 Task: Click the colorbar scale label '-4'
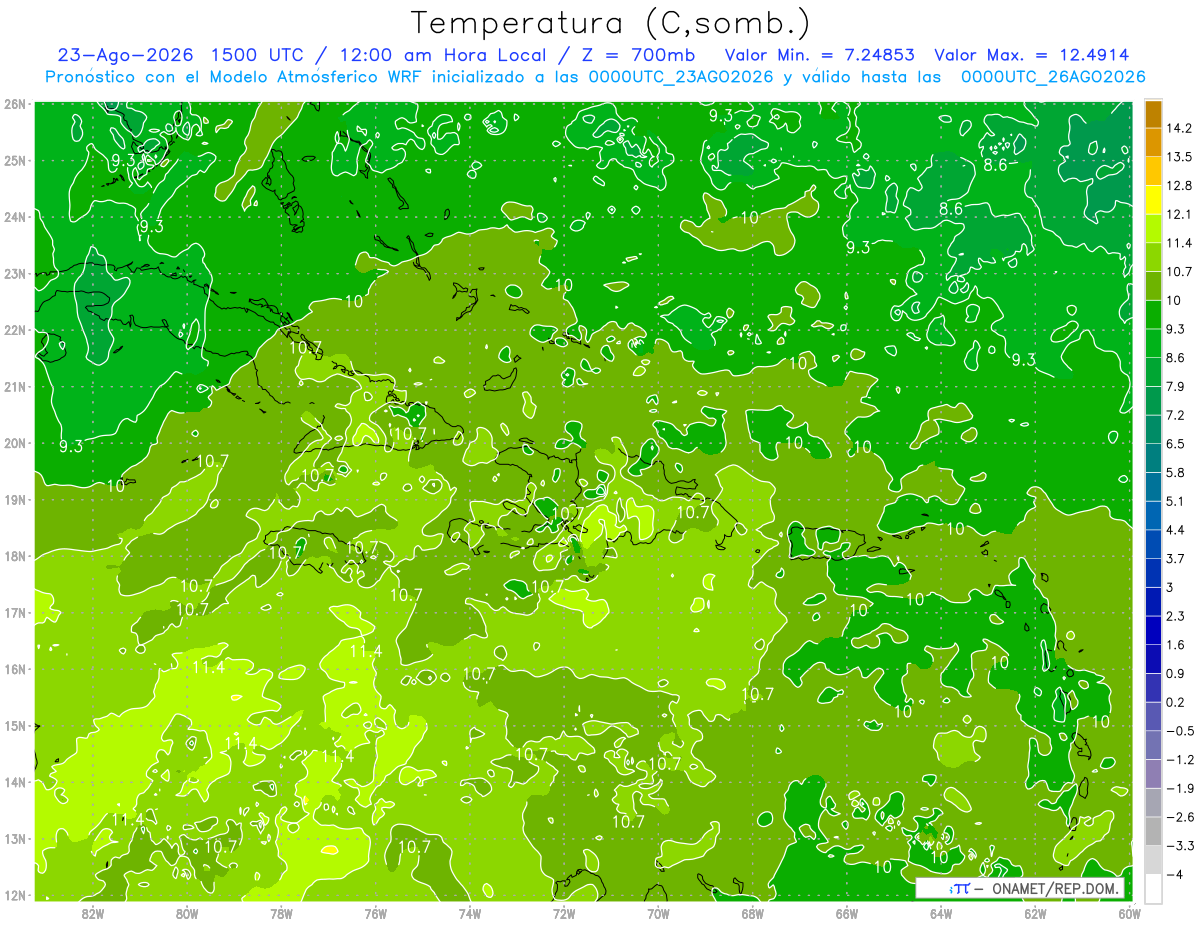tap(1174, 875)
